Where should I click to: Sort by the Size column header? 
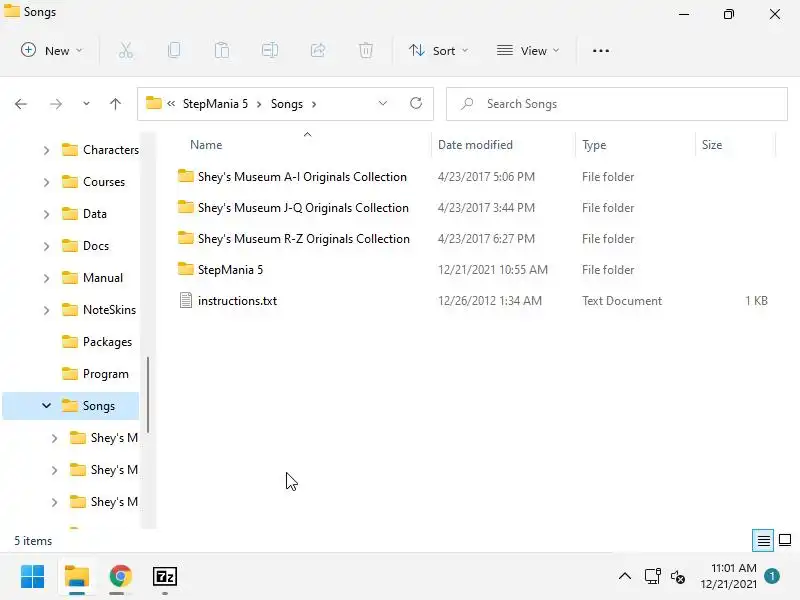coord(712,145)
